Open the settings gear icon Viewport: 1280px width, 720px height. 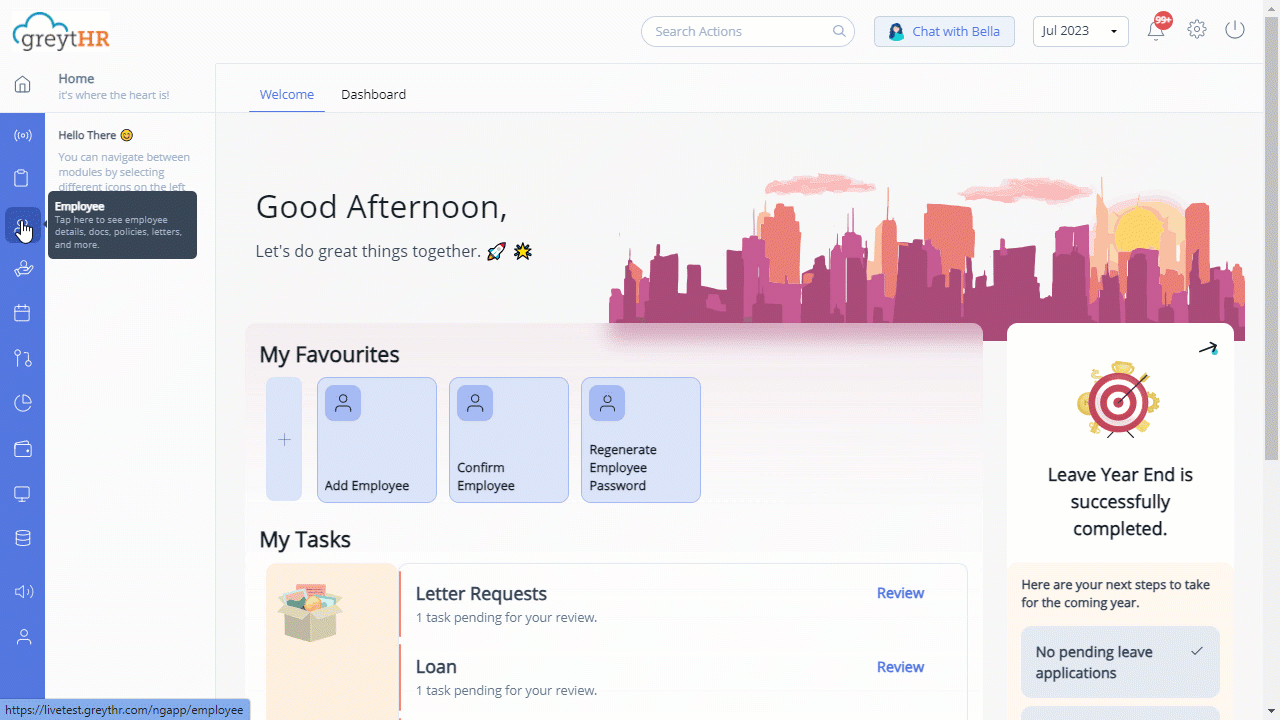pyautogui.click(x=1197, y=30)
